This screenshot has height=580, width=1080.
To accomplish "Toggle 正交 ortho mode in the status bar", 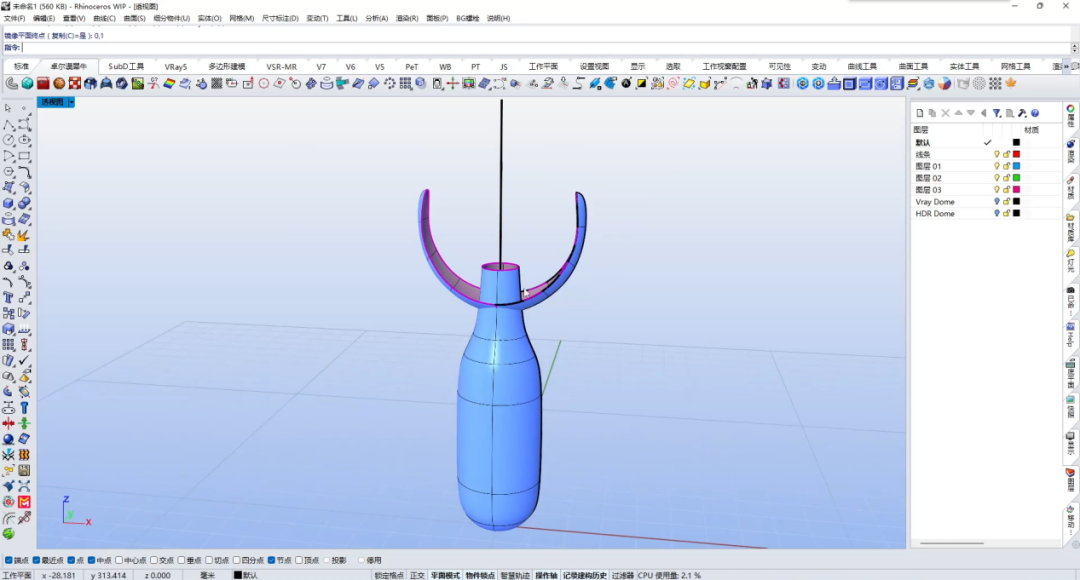I will (417, 575).
